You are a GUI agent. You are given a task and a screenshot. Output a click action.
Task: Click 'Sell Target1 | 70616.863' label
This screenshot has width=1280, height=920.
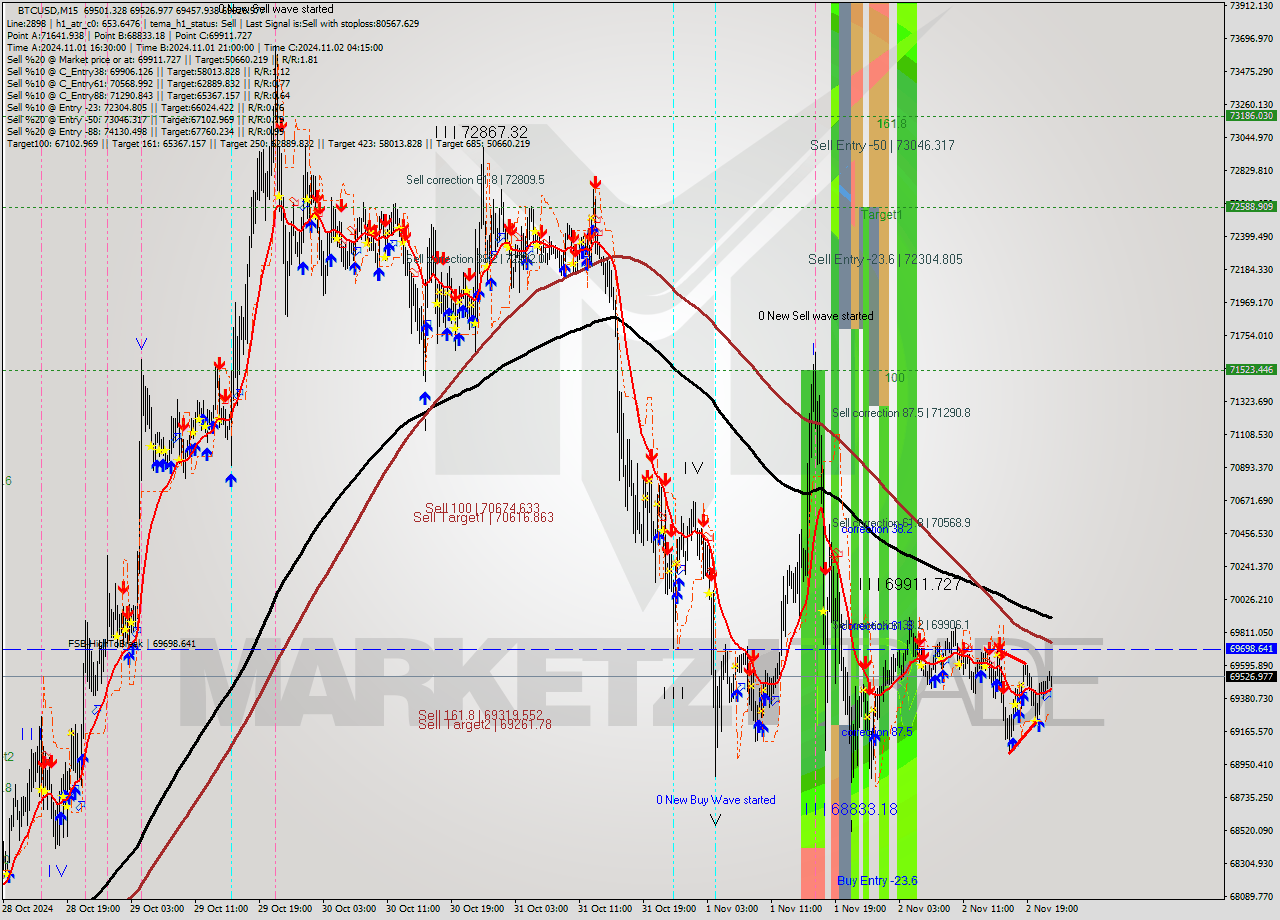[x=483, y=518]
